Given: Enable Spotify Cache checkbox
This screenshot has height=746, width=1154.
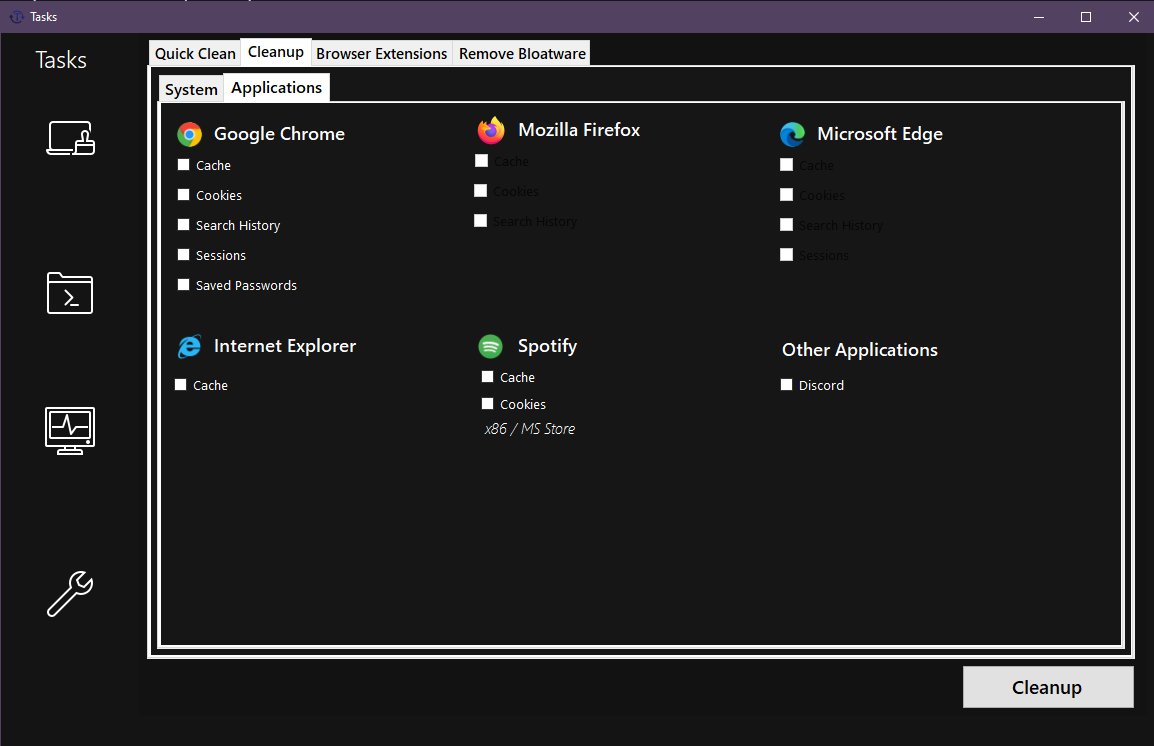Looking at the screenshot, I should click(x=487, y=377).
